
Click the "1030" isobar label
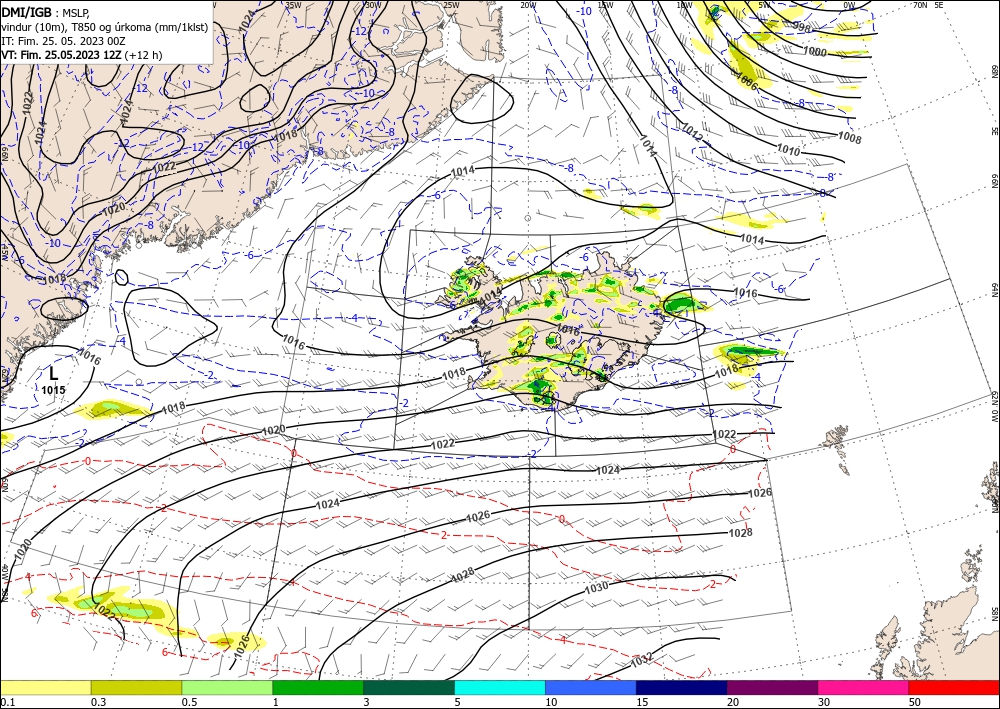point(596,587)
